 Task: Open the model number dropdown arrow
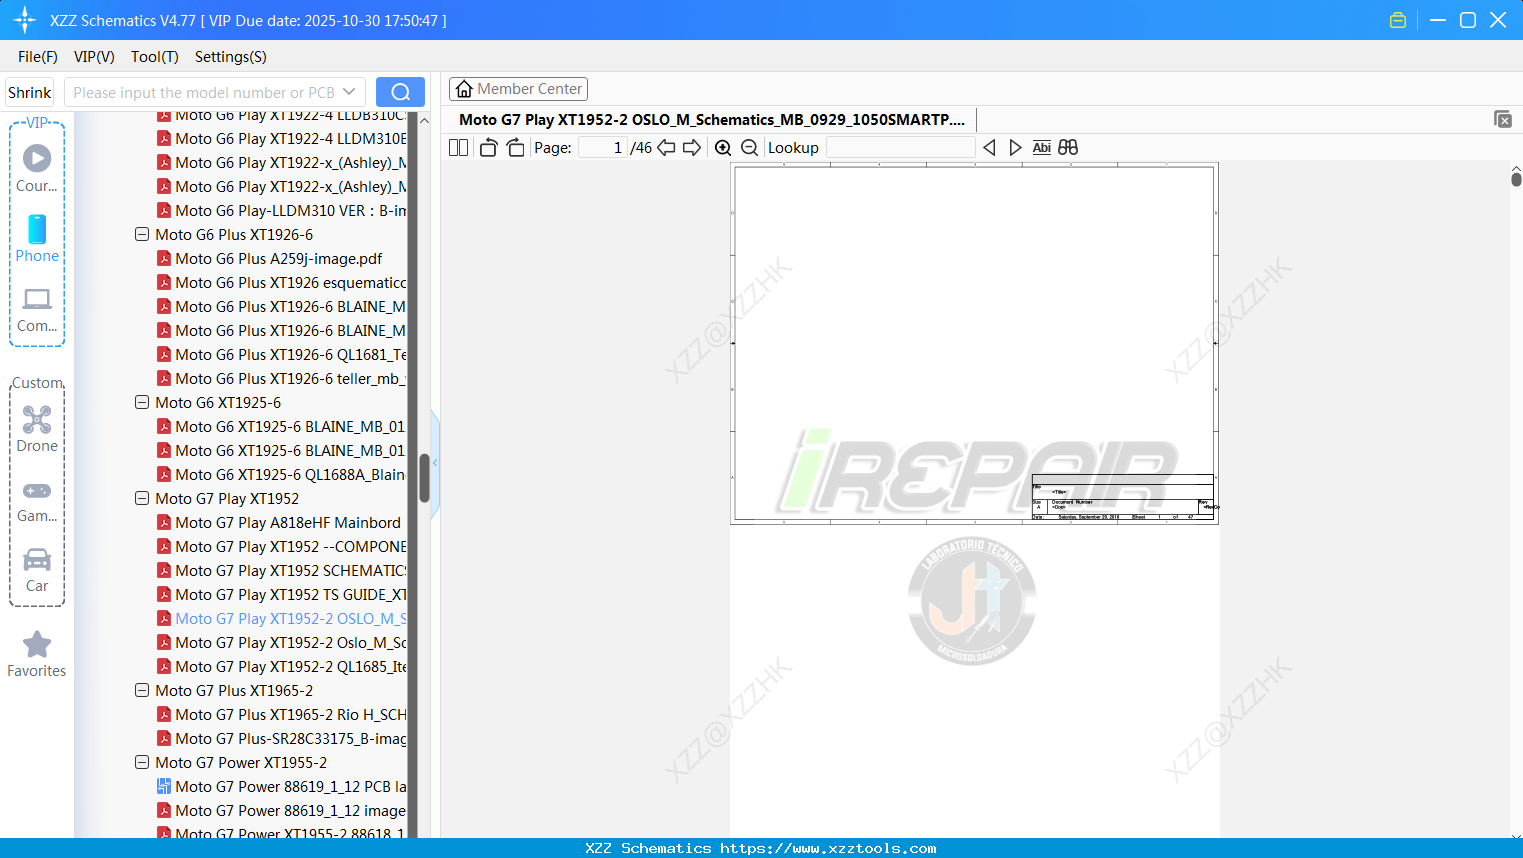[349, 92]
